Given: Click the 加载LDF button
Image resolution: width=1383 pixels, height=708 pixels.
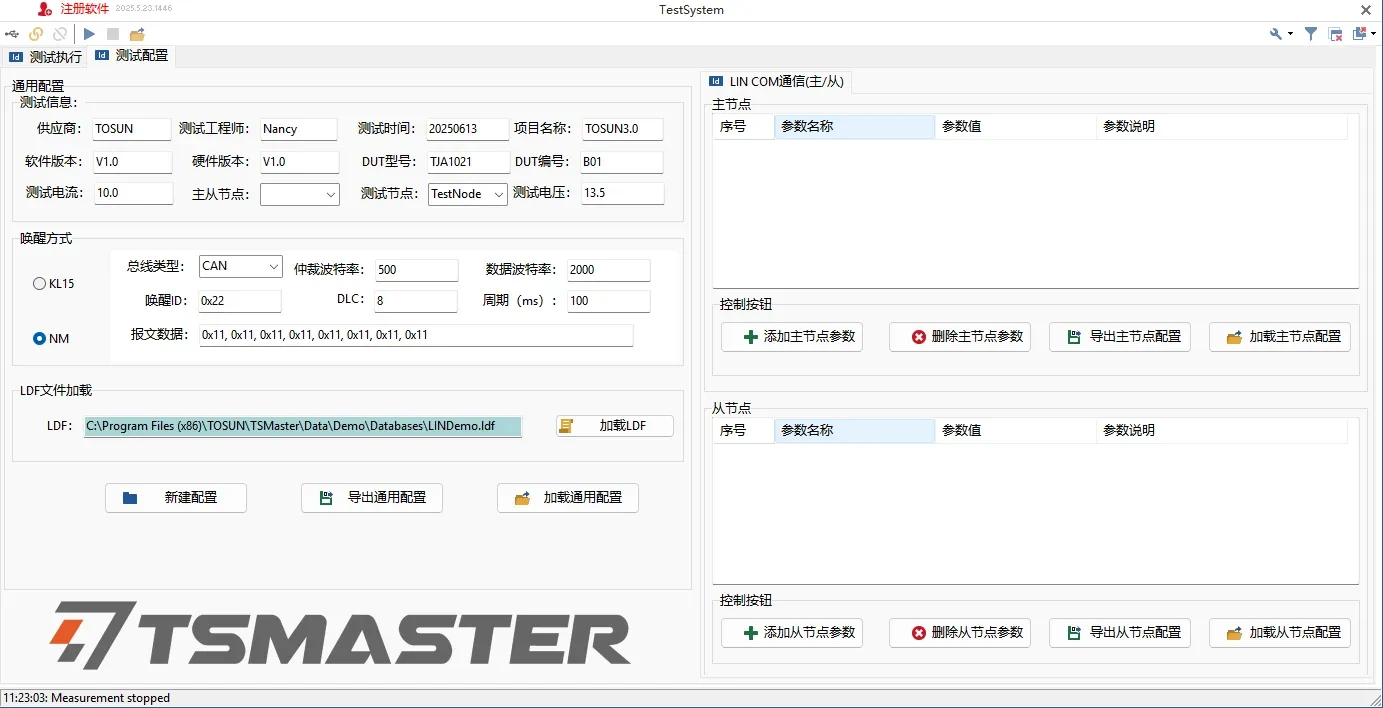Looking at the screenshot, I should (x=614, y=425).
